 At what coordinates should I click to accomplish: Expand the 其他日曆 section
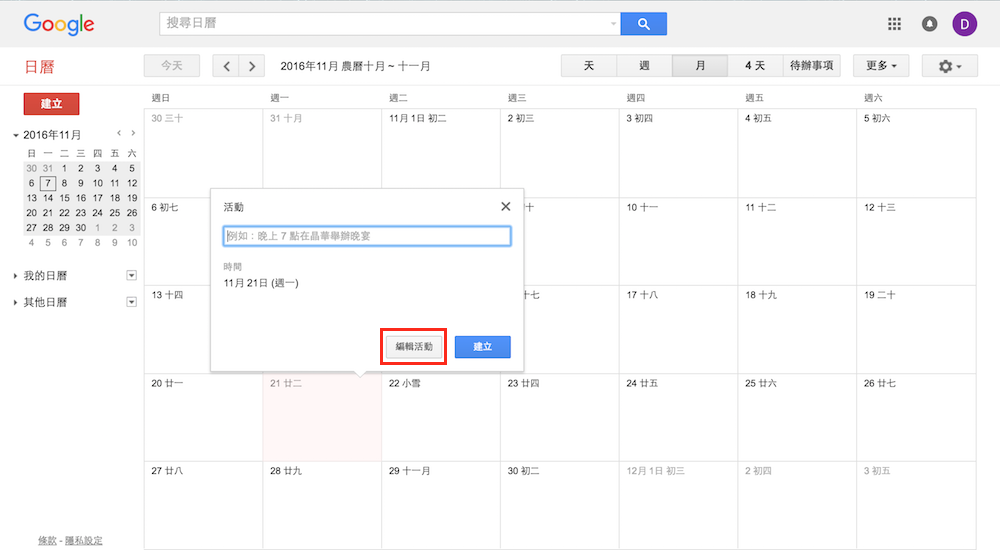click(x=15, y=302)
